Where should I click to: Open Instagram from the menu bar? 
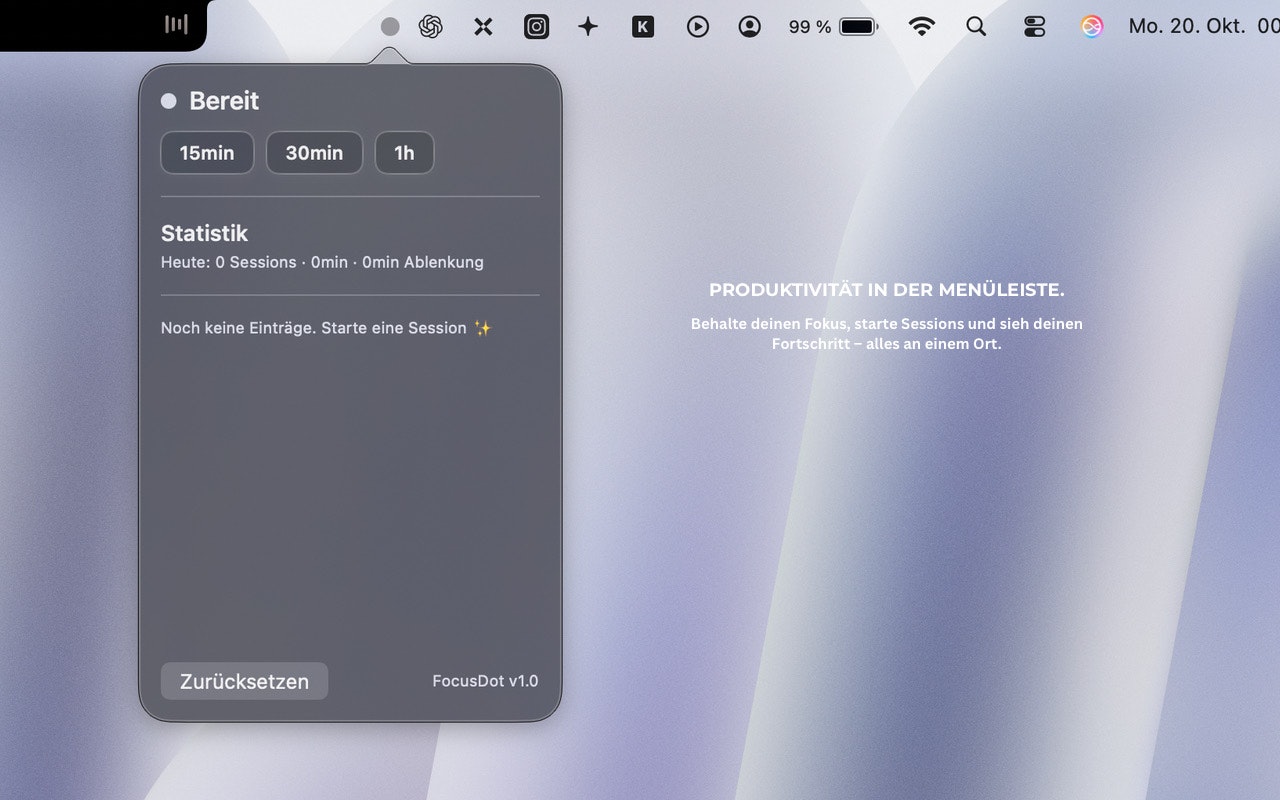(536, 26)
